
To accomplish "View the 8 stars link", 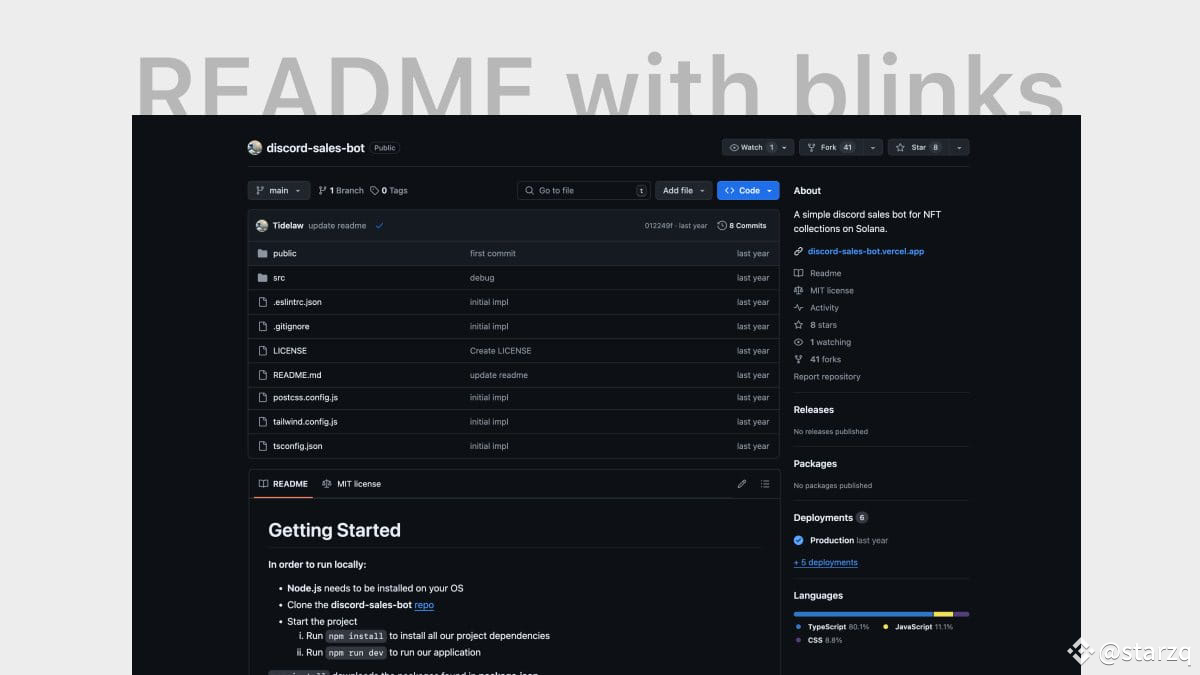I will [x=816, y=325].
